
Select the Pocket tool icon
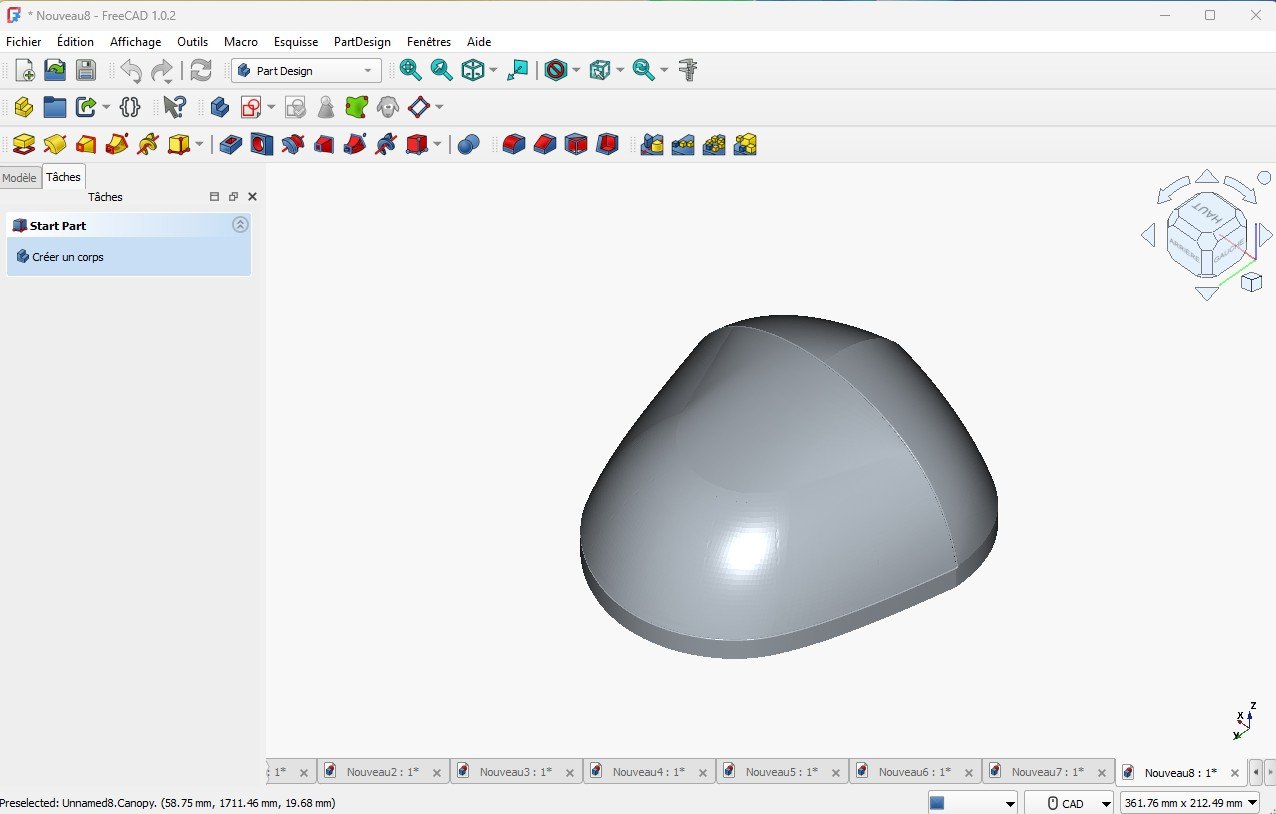pos(230,145)
